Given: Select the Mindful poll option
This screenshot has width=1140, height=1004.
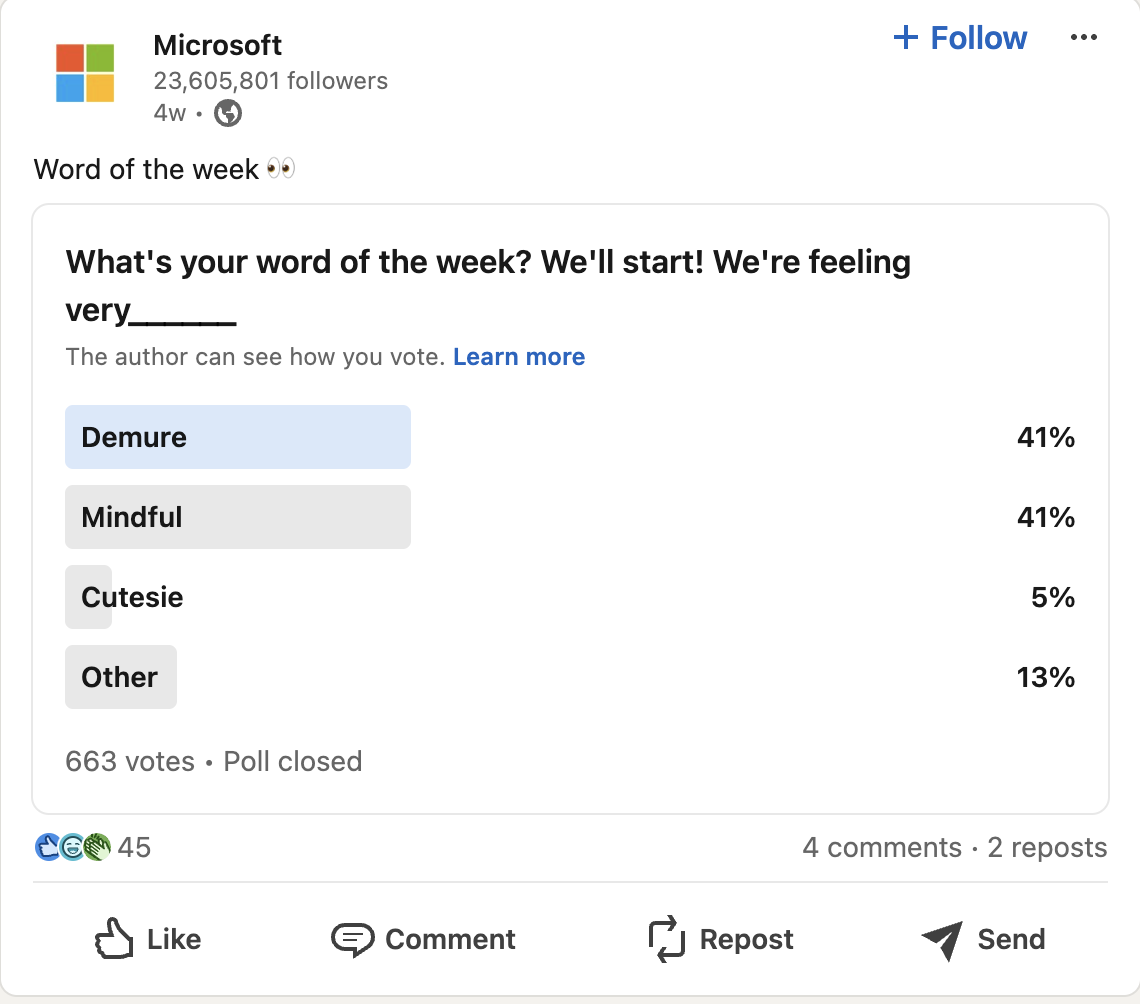Looking at the screenshot, I should [238, 517].
